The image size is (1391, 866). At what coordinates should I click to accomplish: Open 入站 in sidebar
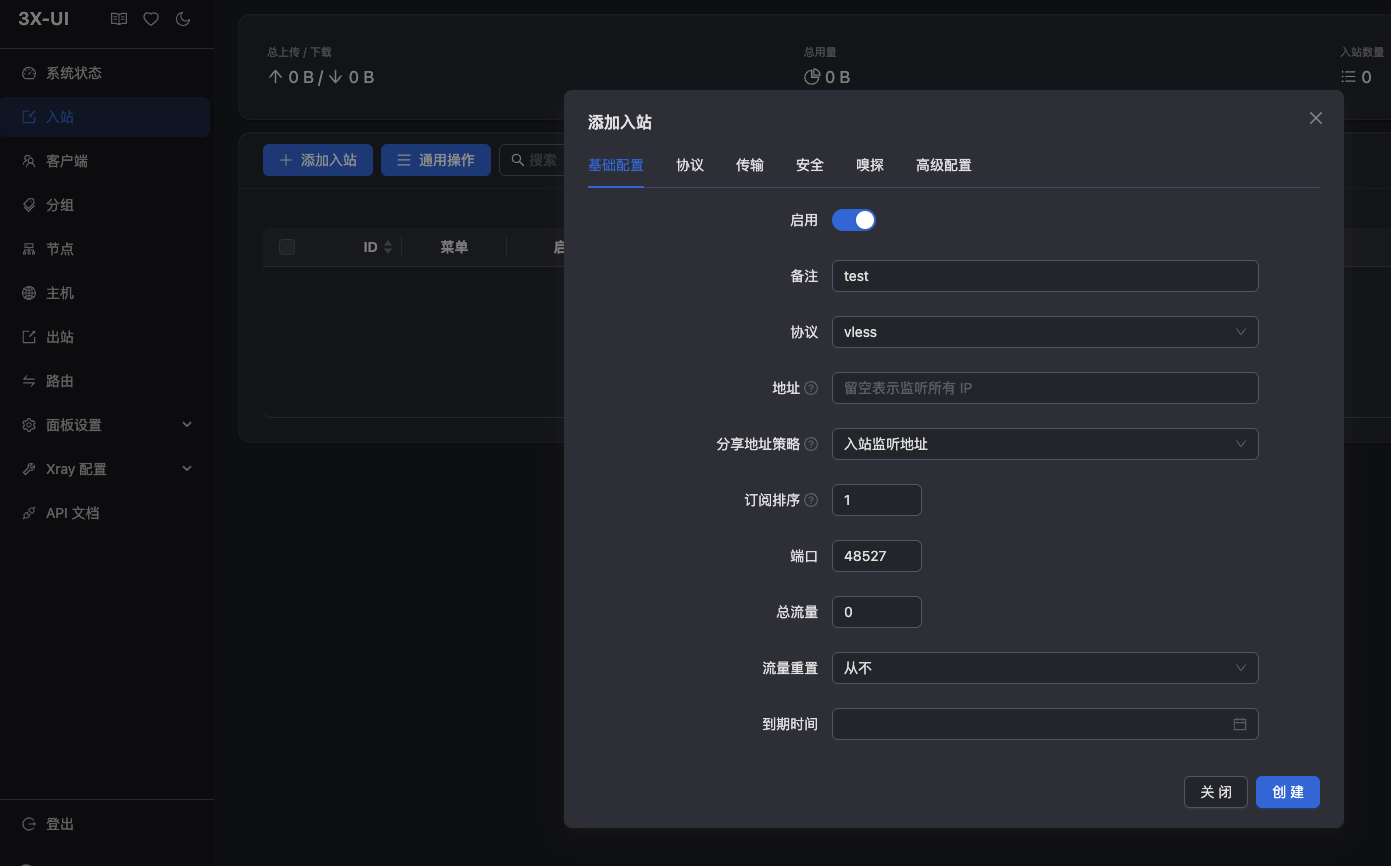click(105, 117)
